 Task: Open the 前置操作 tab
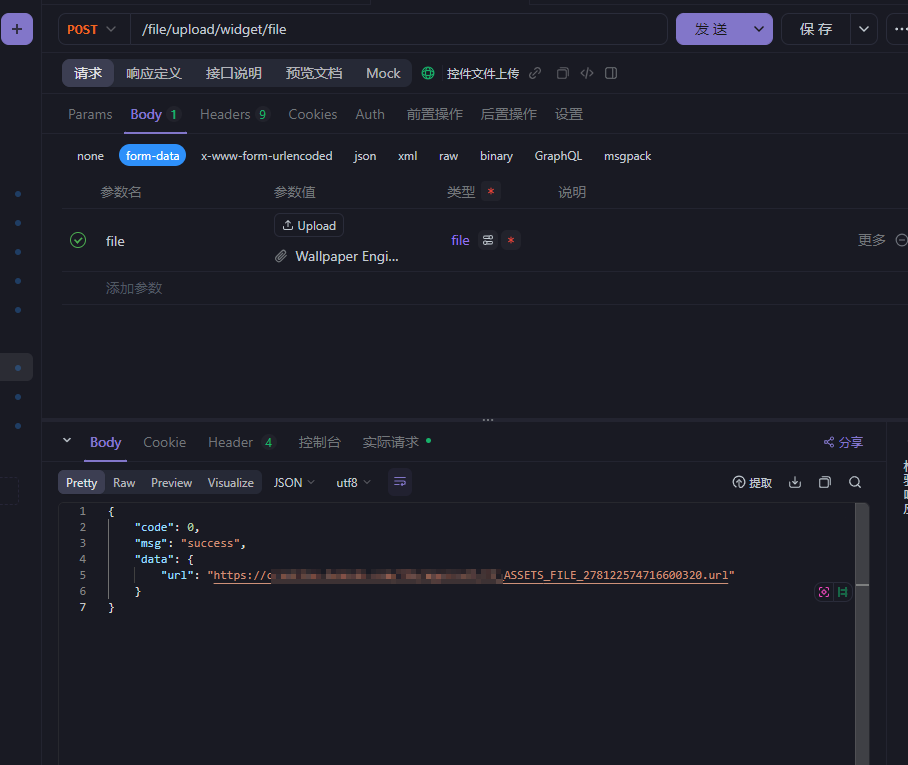tap(434, 114)
